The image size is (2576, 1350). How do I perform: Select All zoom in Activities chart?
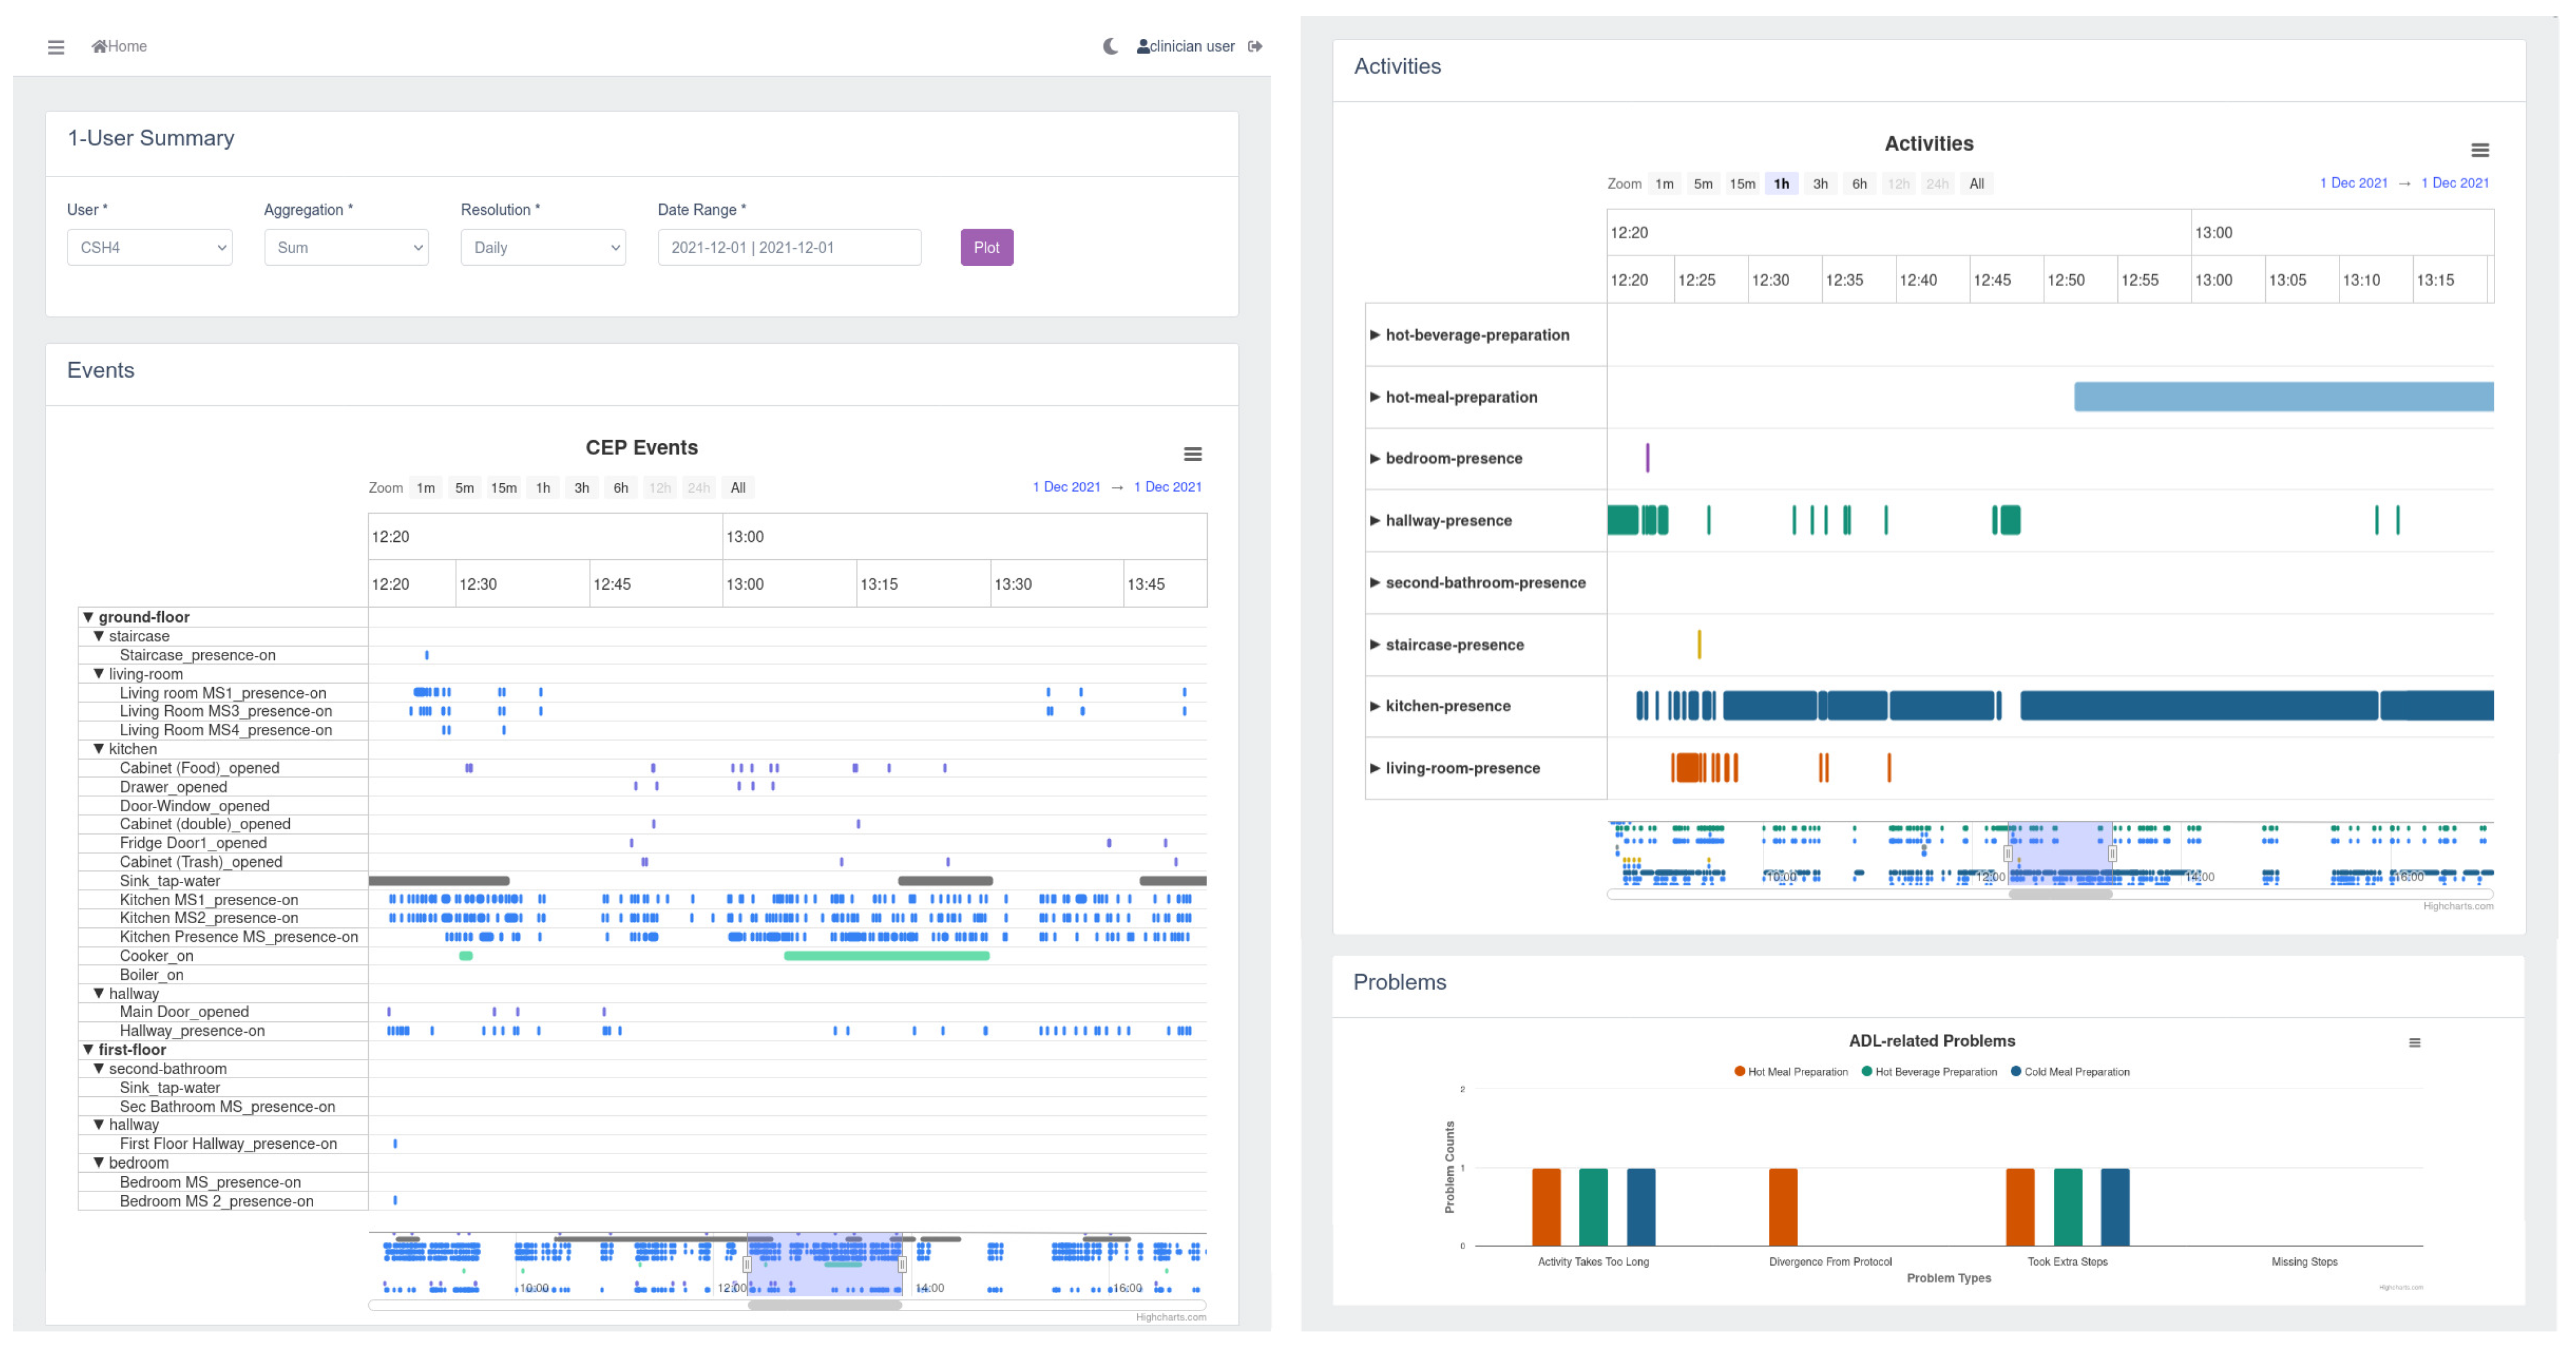[1976, 184]
